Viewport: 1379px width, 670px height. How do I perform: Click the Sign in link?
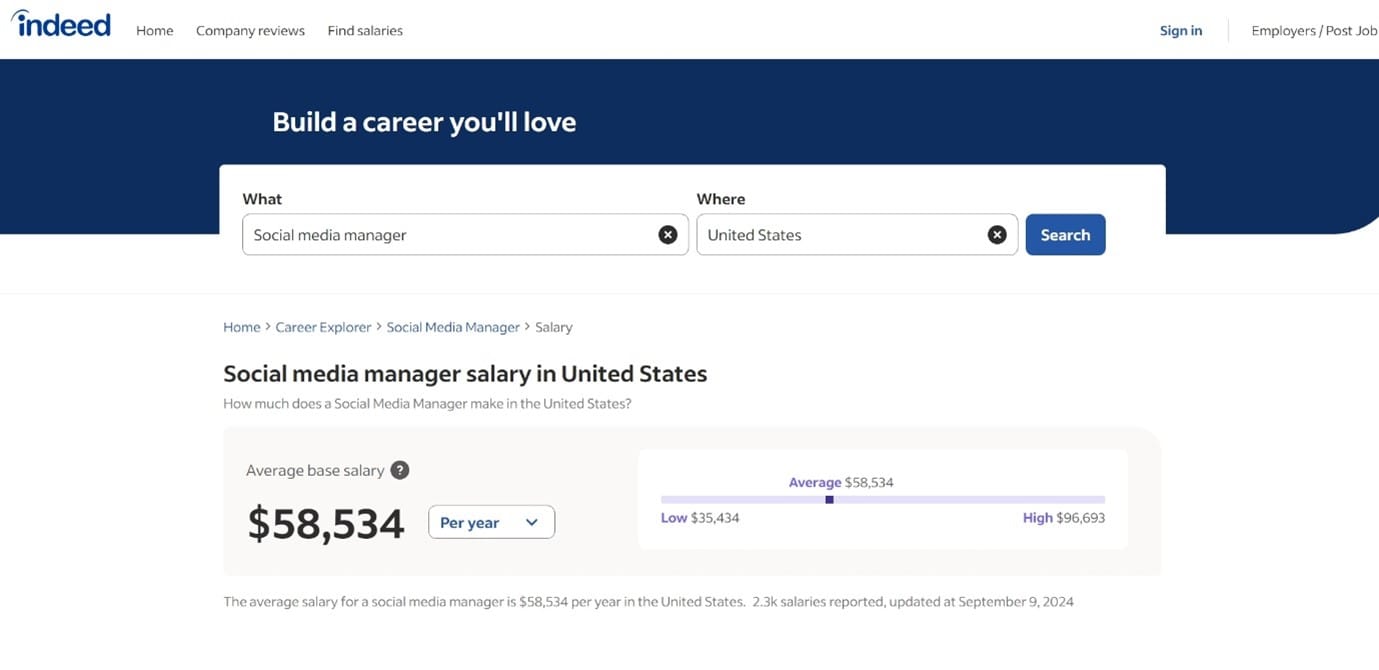(1181, 31)
